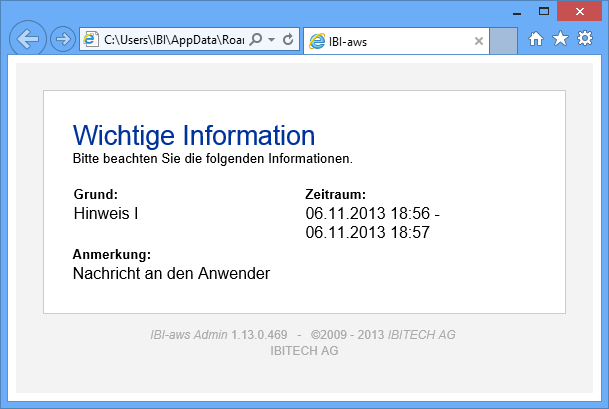
Task: Click the magnifier search icon in the address bar
Action: pos(255,40)
